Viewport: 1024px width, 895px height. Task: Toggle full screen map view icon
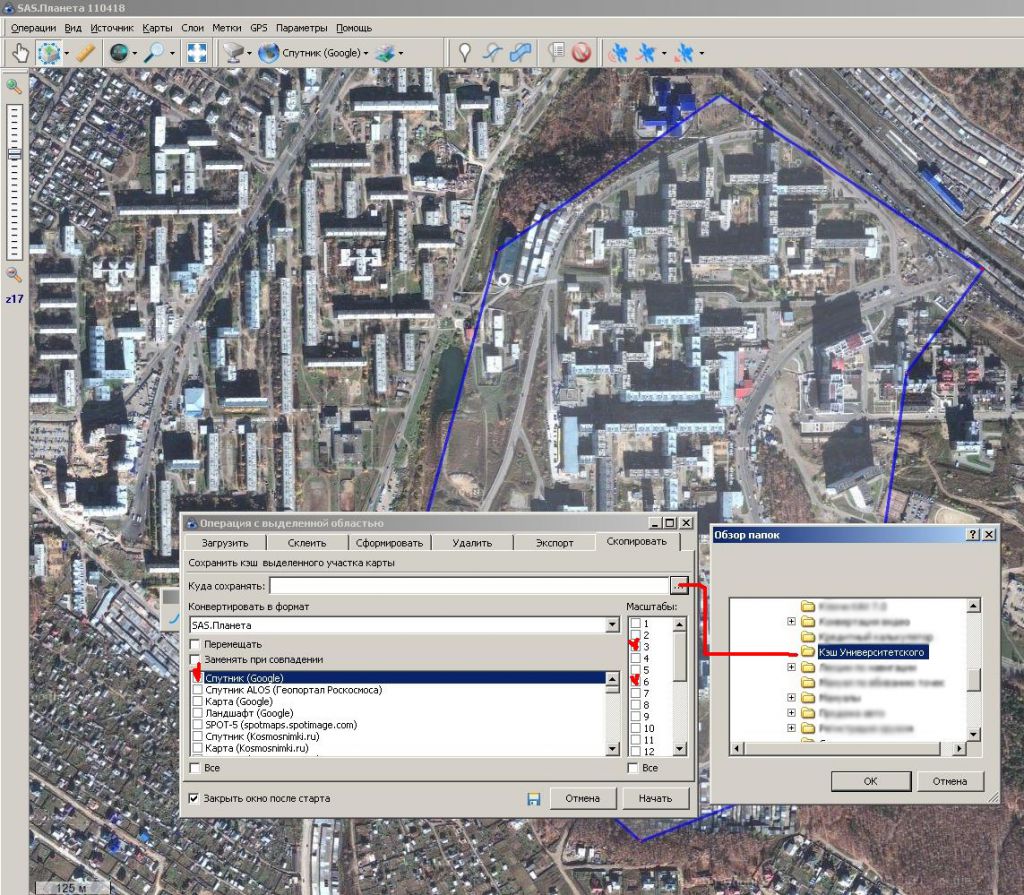pos(196,52)
